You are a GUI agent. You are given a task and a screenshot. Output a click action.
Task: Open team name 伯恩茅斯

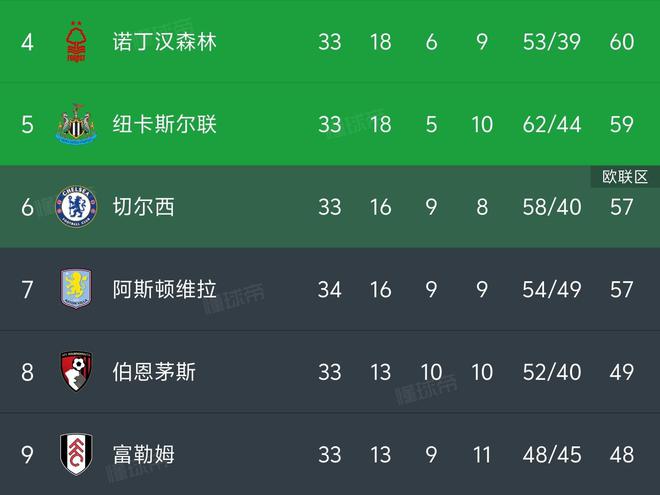click(x=154, y=372)
